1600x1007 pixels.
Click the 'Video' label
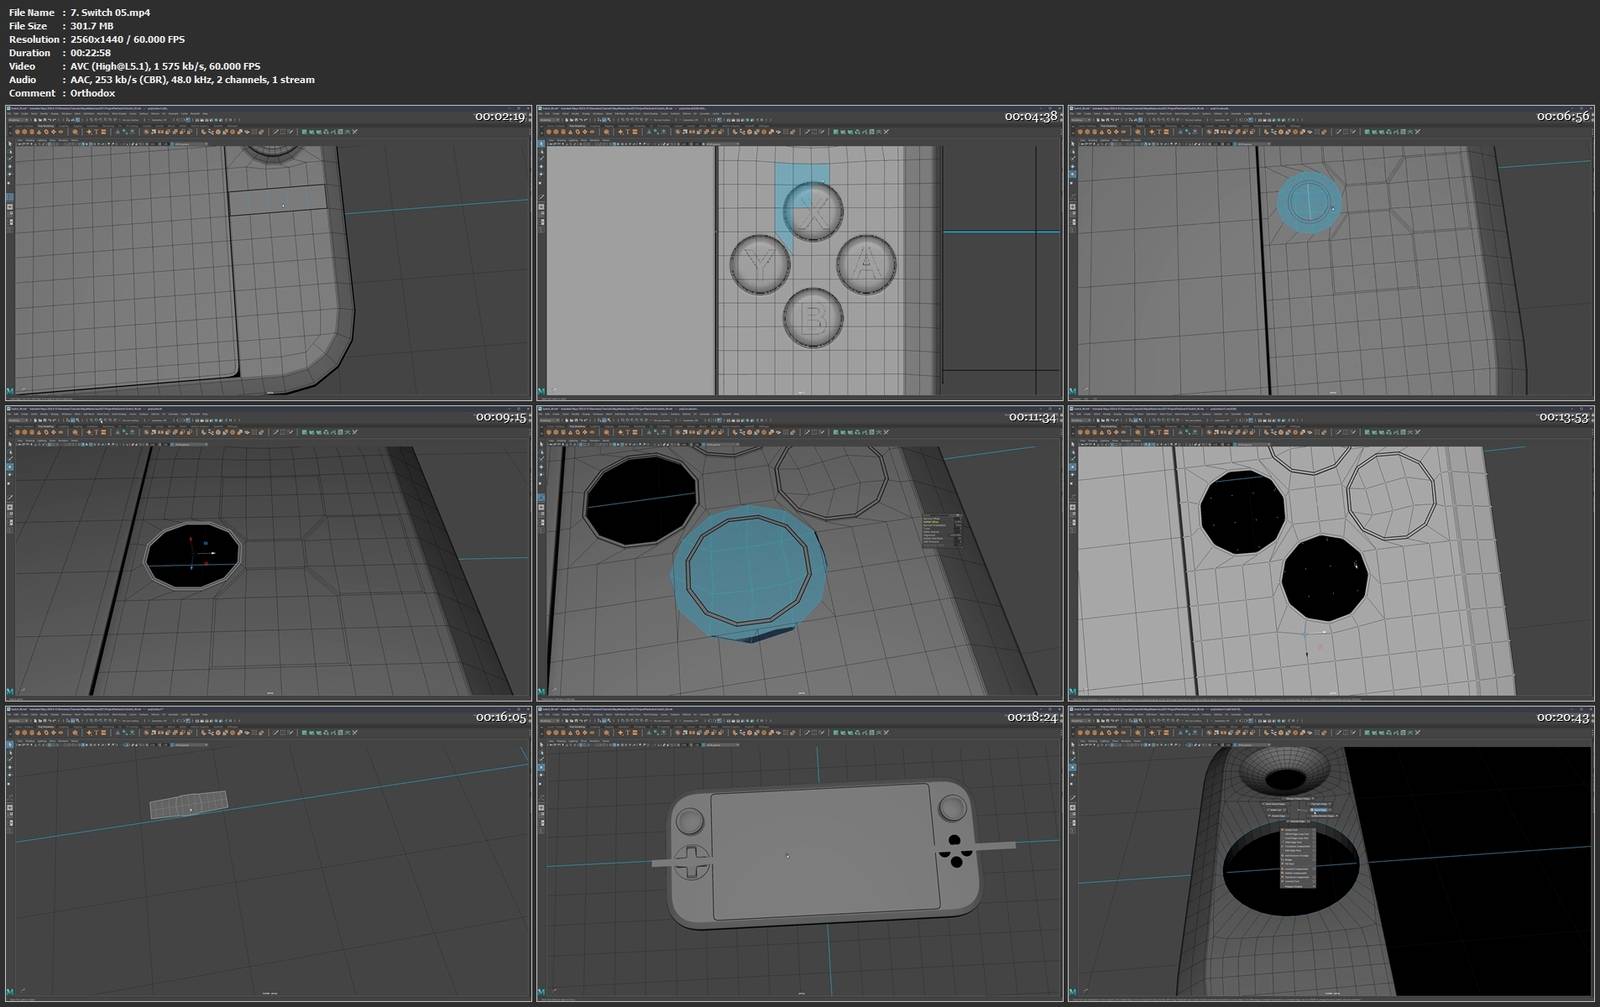point(22,66)
